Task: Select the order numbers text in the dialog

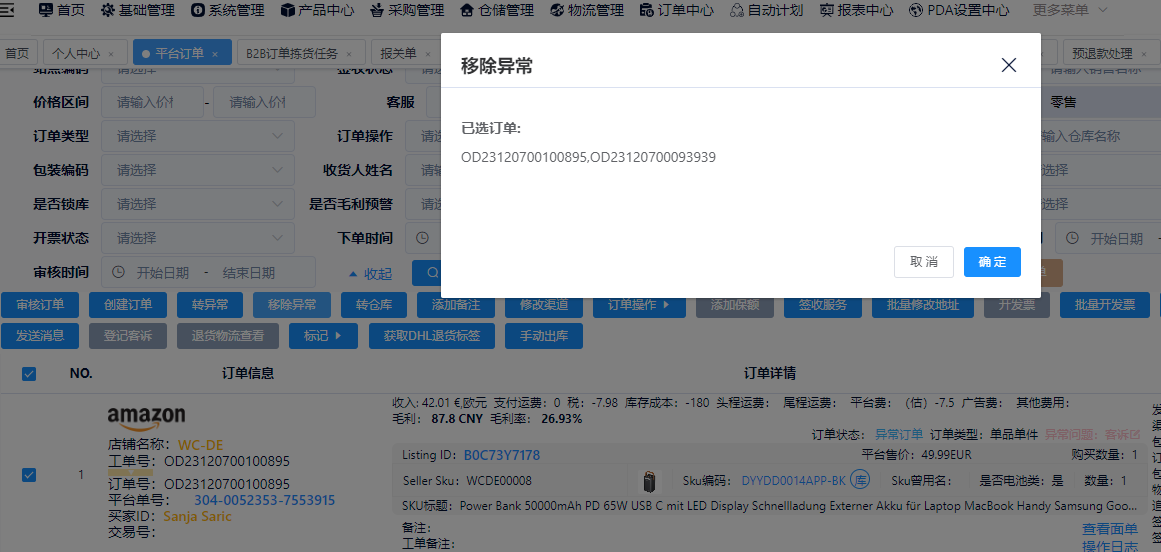Action: [588, 157]
